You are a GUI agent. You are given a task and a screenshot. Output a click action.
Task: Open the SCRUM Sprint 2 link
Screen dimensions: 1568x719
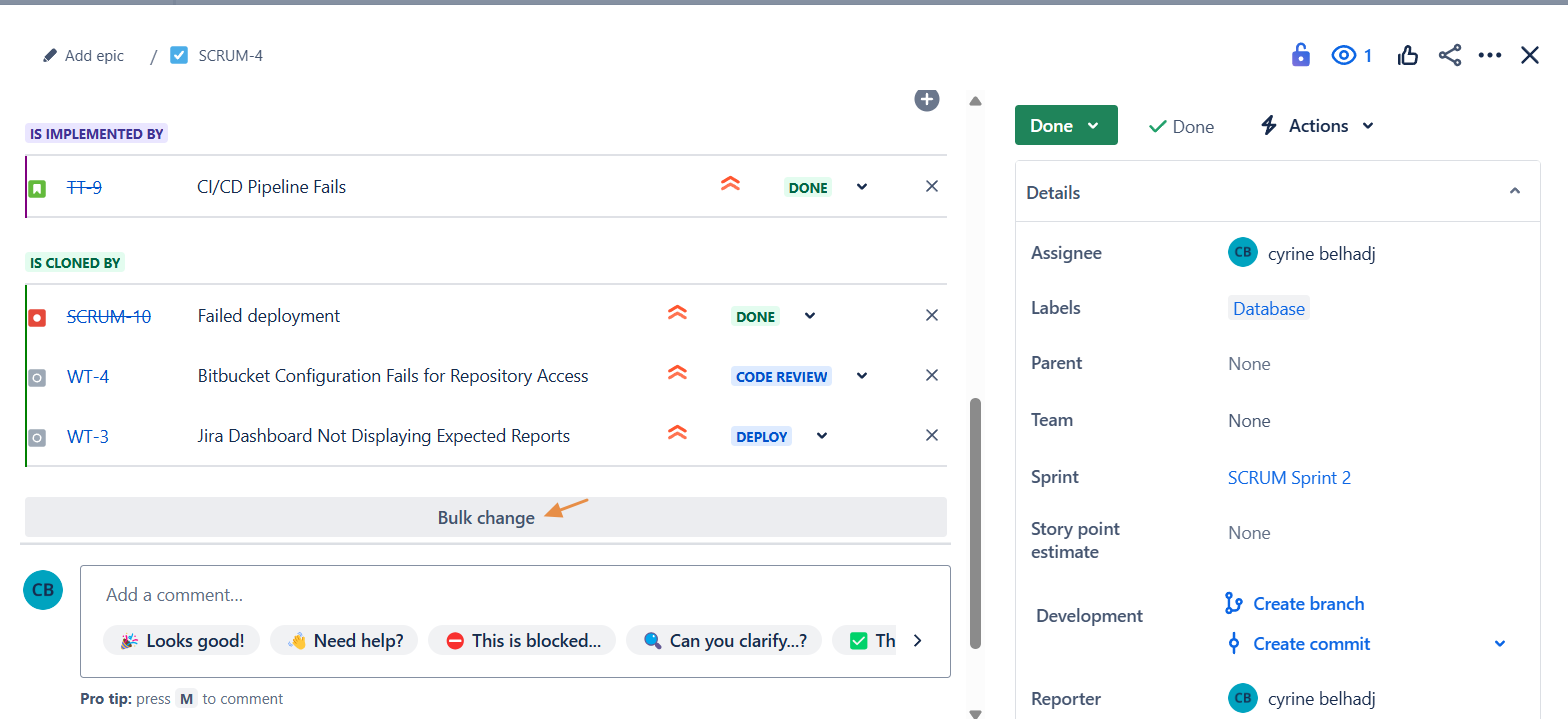[x=1289, y=477]
